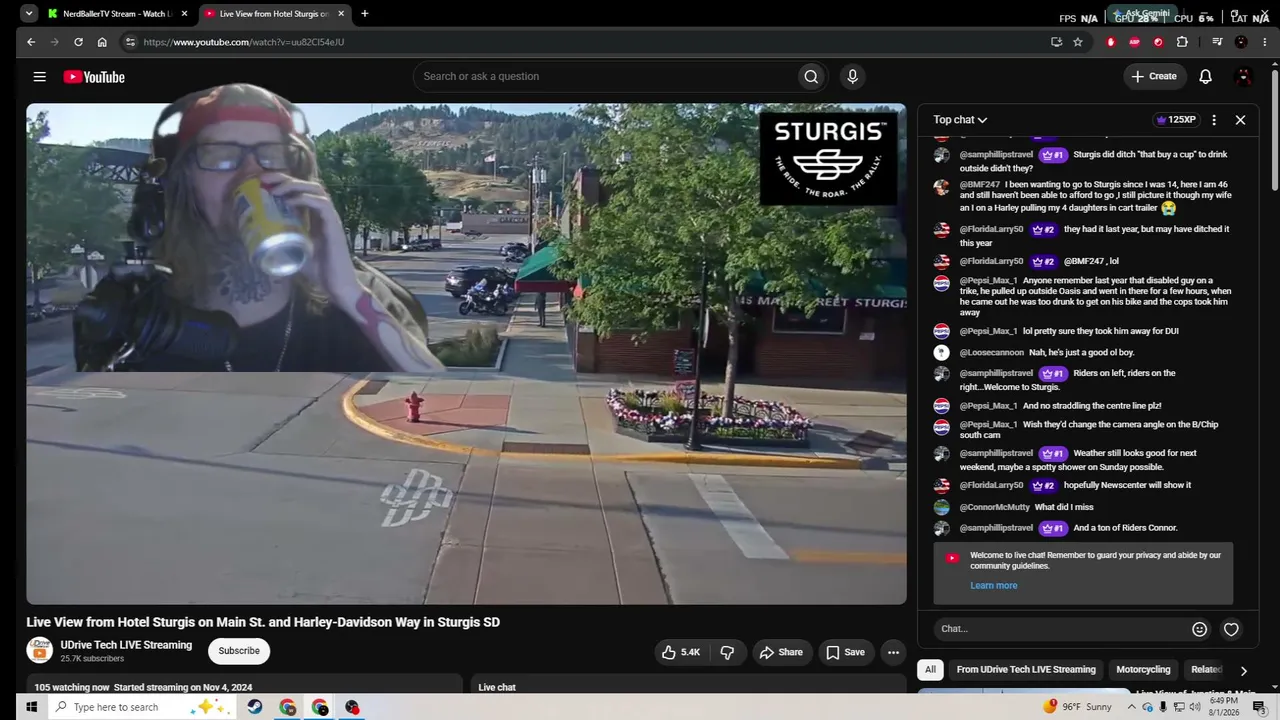
Task: Open @Loosecannoon's chat profile
Action: tap(991, 353)
